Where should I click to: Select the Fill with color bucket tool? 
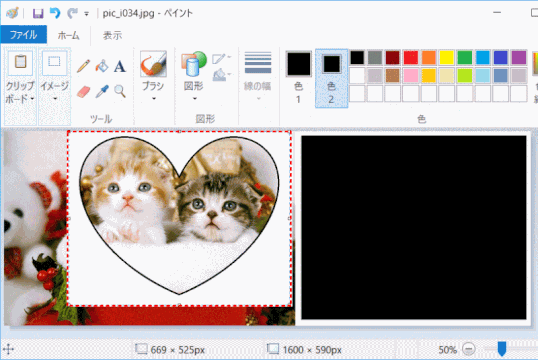[x=102, y=66]
